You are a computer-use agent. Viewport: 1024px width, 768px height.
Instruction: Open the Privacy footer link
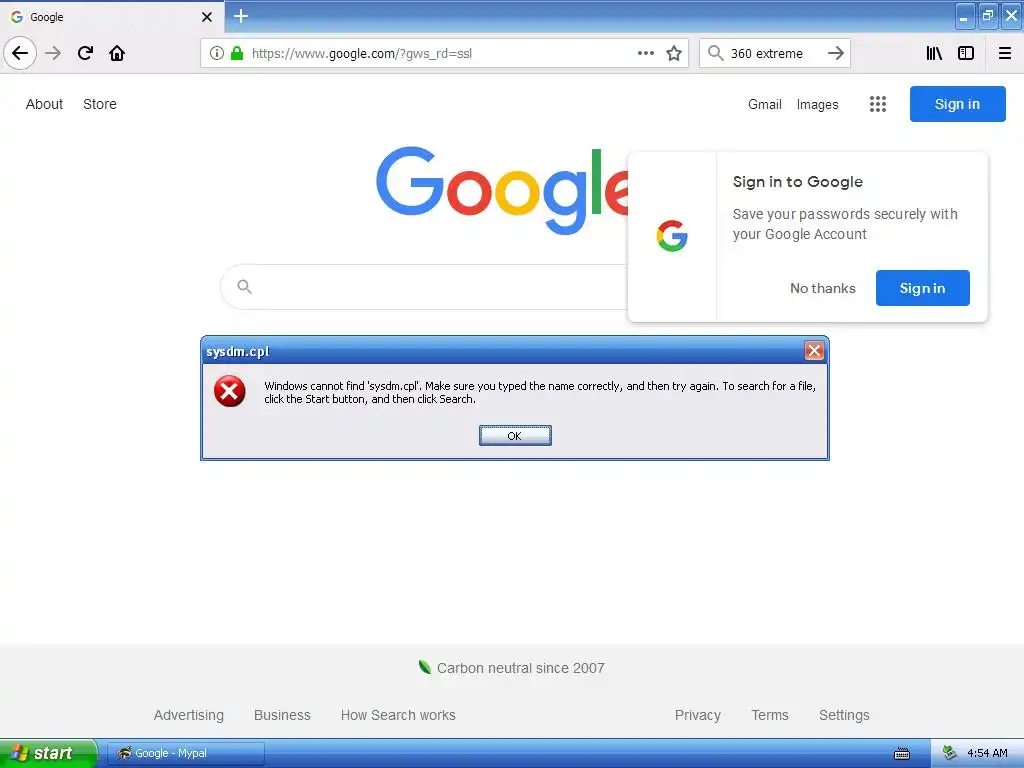tap(697, 715)
